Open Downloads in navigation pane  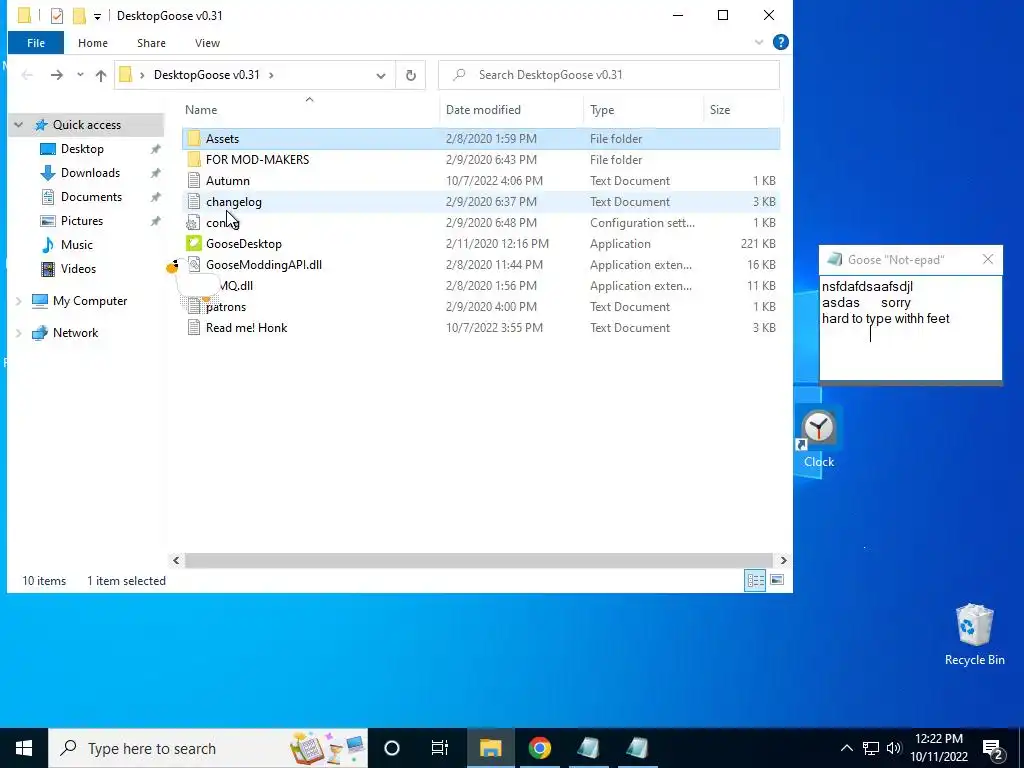click(x=90, y=173)
